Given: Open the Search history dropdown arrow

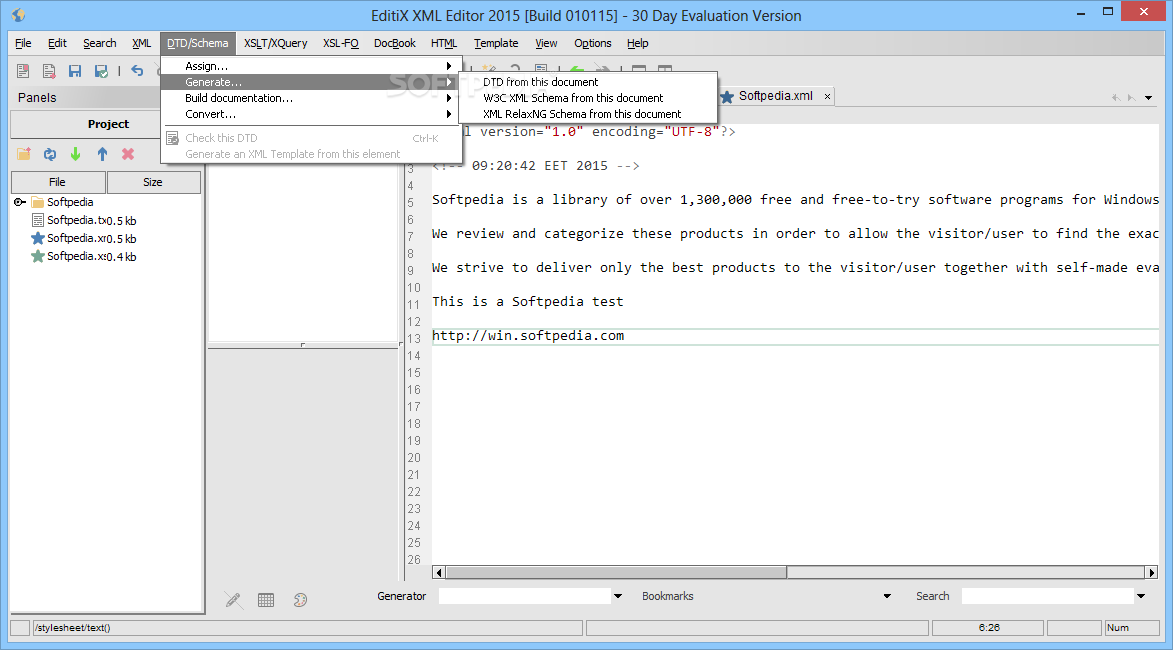Looking at the screenshot, I should (1141, 596).
